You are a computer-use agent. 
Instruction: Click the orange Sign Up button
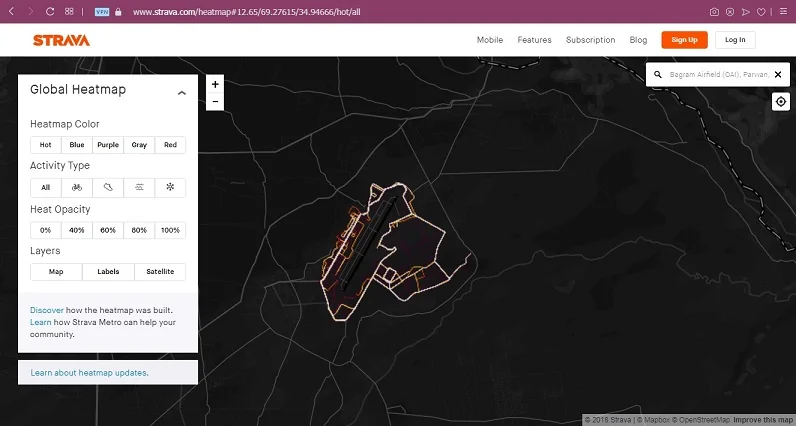coord(684,40)
